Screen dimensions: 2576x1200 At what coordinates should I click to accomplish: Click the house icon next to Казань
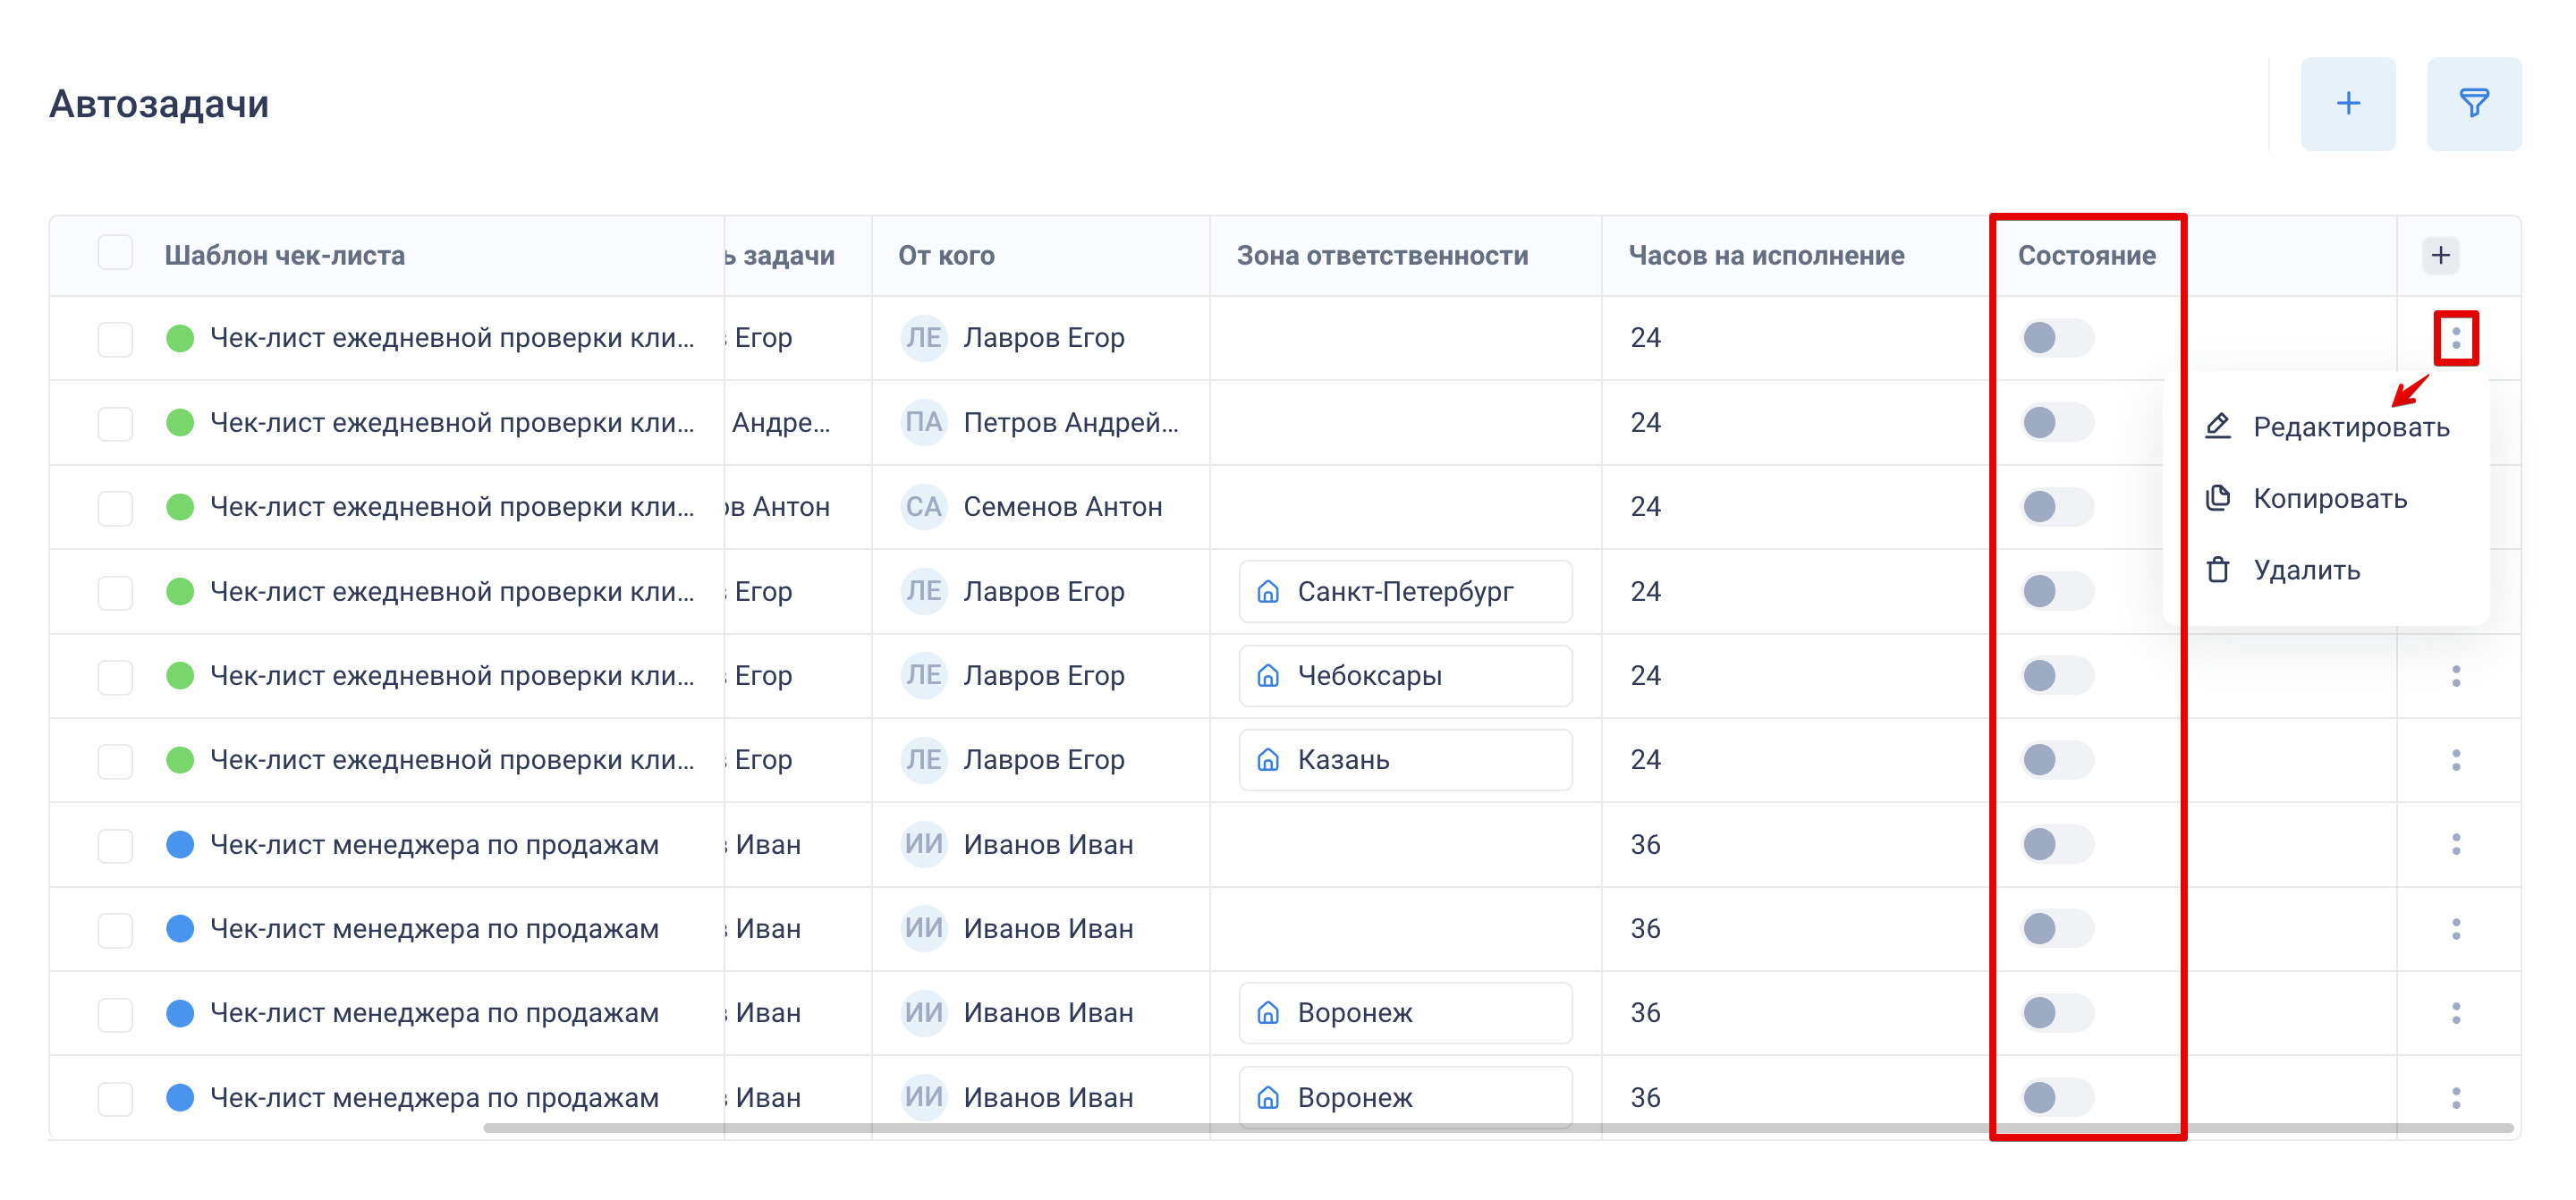tap(1267, 760)
